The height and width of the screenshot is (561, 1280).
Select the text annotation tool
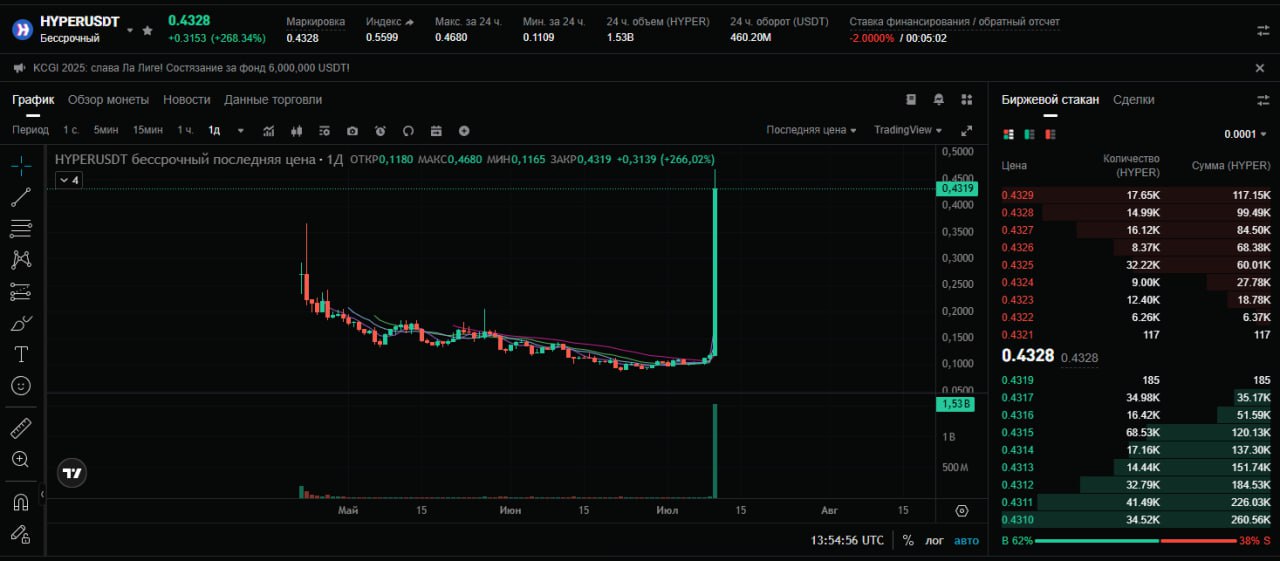(x=21, y=354)
